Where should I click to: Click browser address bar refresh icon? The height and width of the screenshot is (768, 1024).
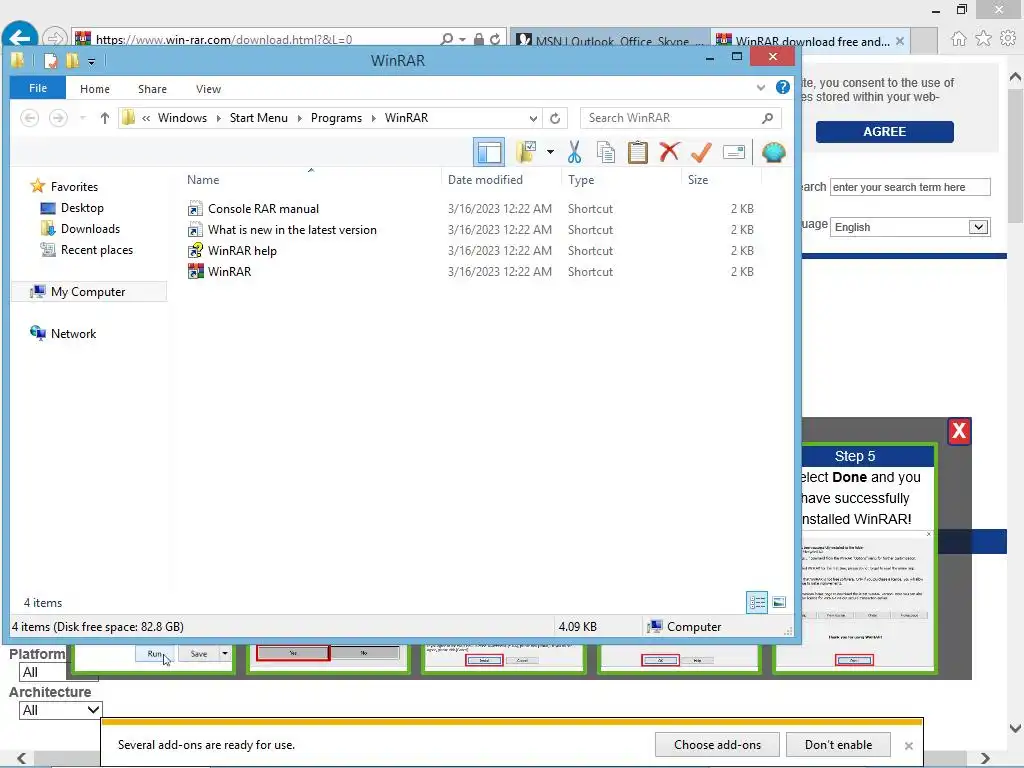pyautogui.click(x=495, y=40)
